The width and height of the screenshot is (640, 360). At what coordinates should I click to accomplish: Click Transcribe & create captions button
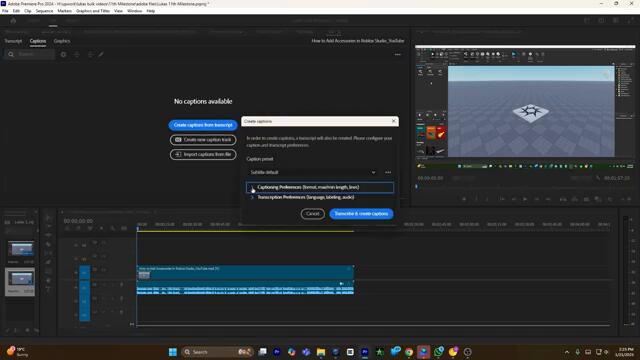pos(361,214)
